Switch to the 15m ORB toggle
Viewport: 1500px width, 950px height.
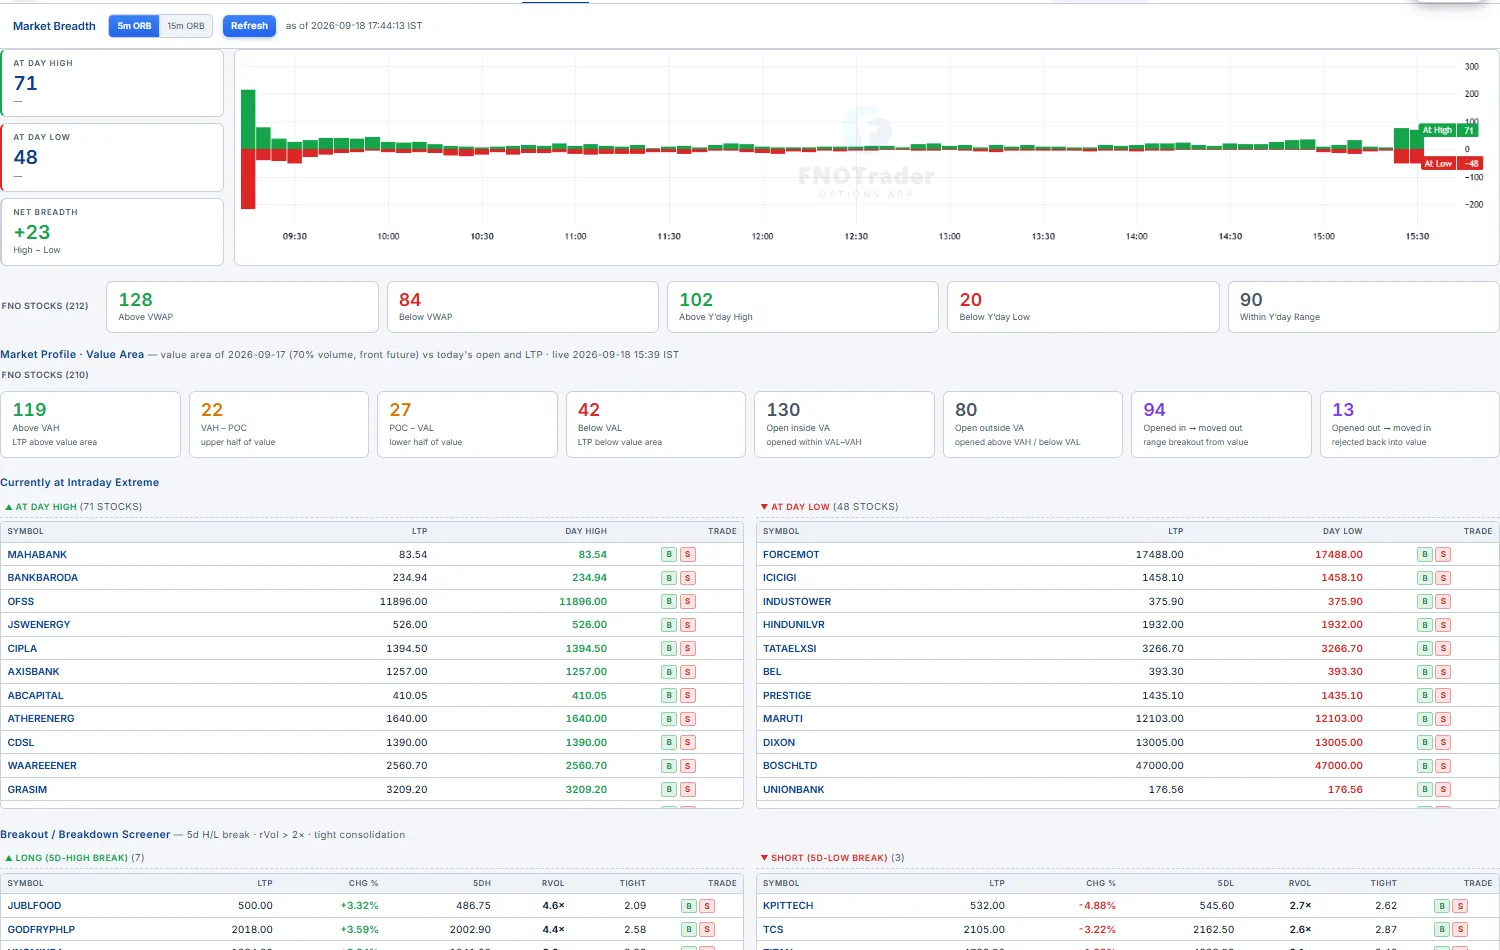pos(186,26)
